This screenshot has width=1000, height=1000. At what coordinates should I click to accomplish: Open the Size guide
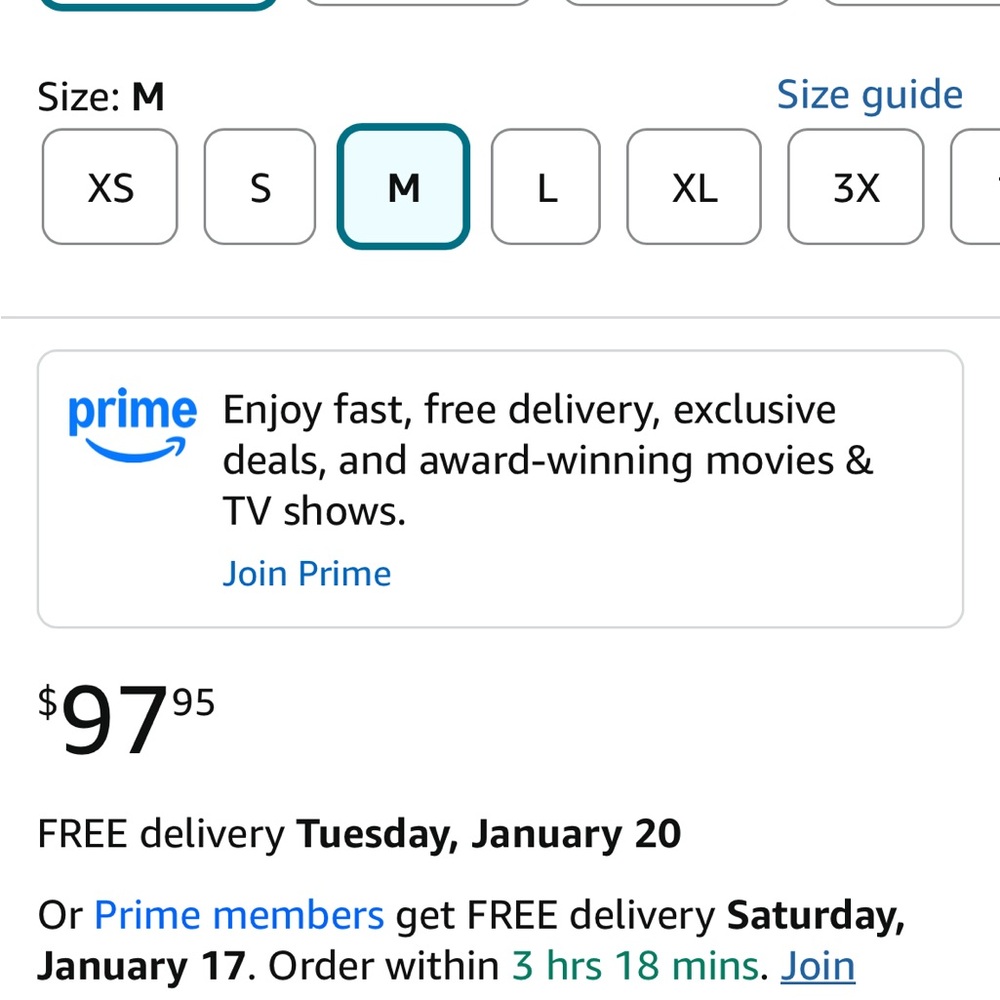click(x=869, y=95)
